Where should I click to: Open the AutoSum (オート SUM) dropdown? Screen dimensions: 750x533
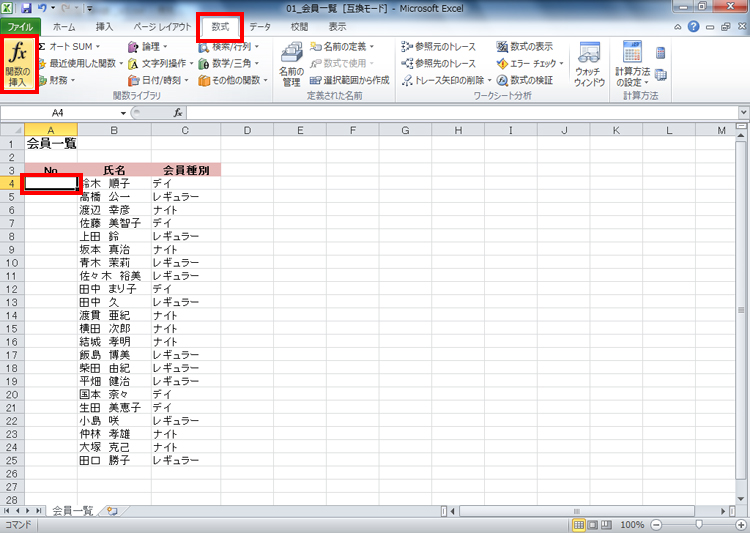69,46
